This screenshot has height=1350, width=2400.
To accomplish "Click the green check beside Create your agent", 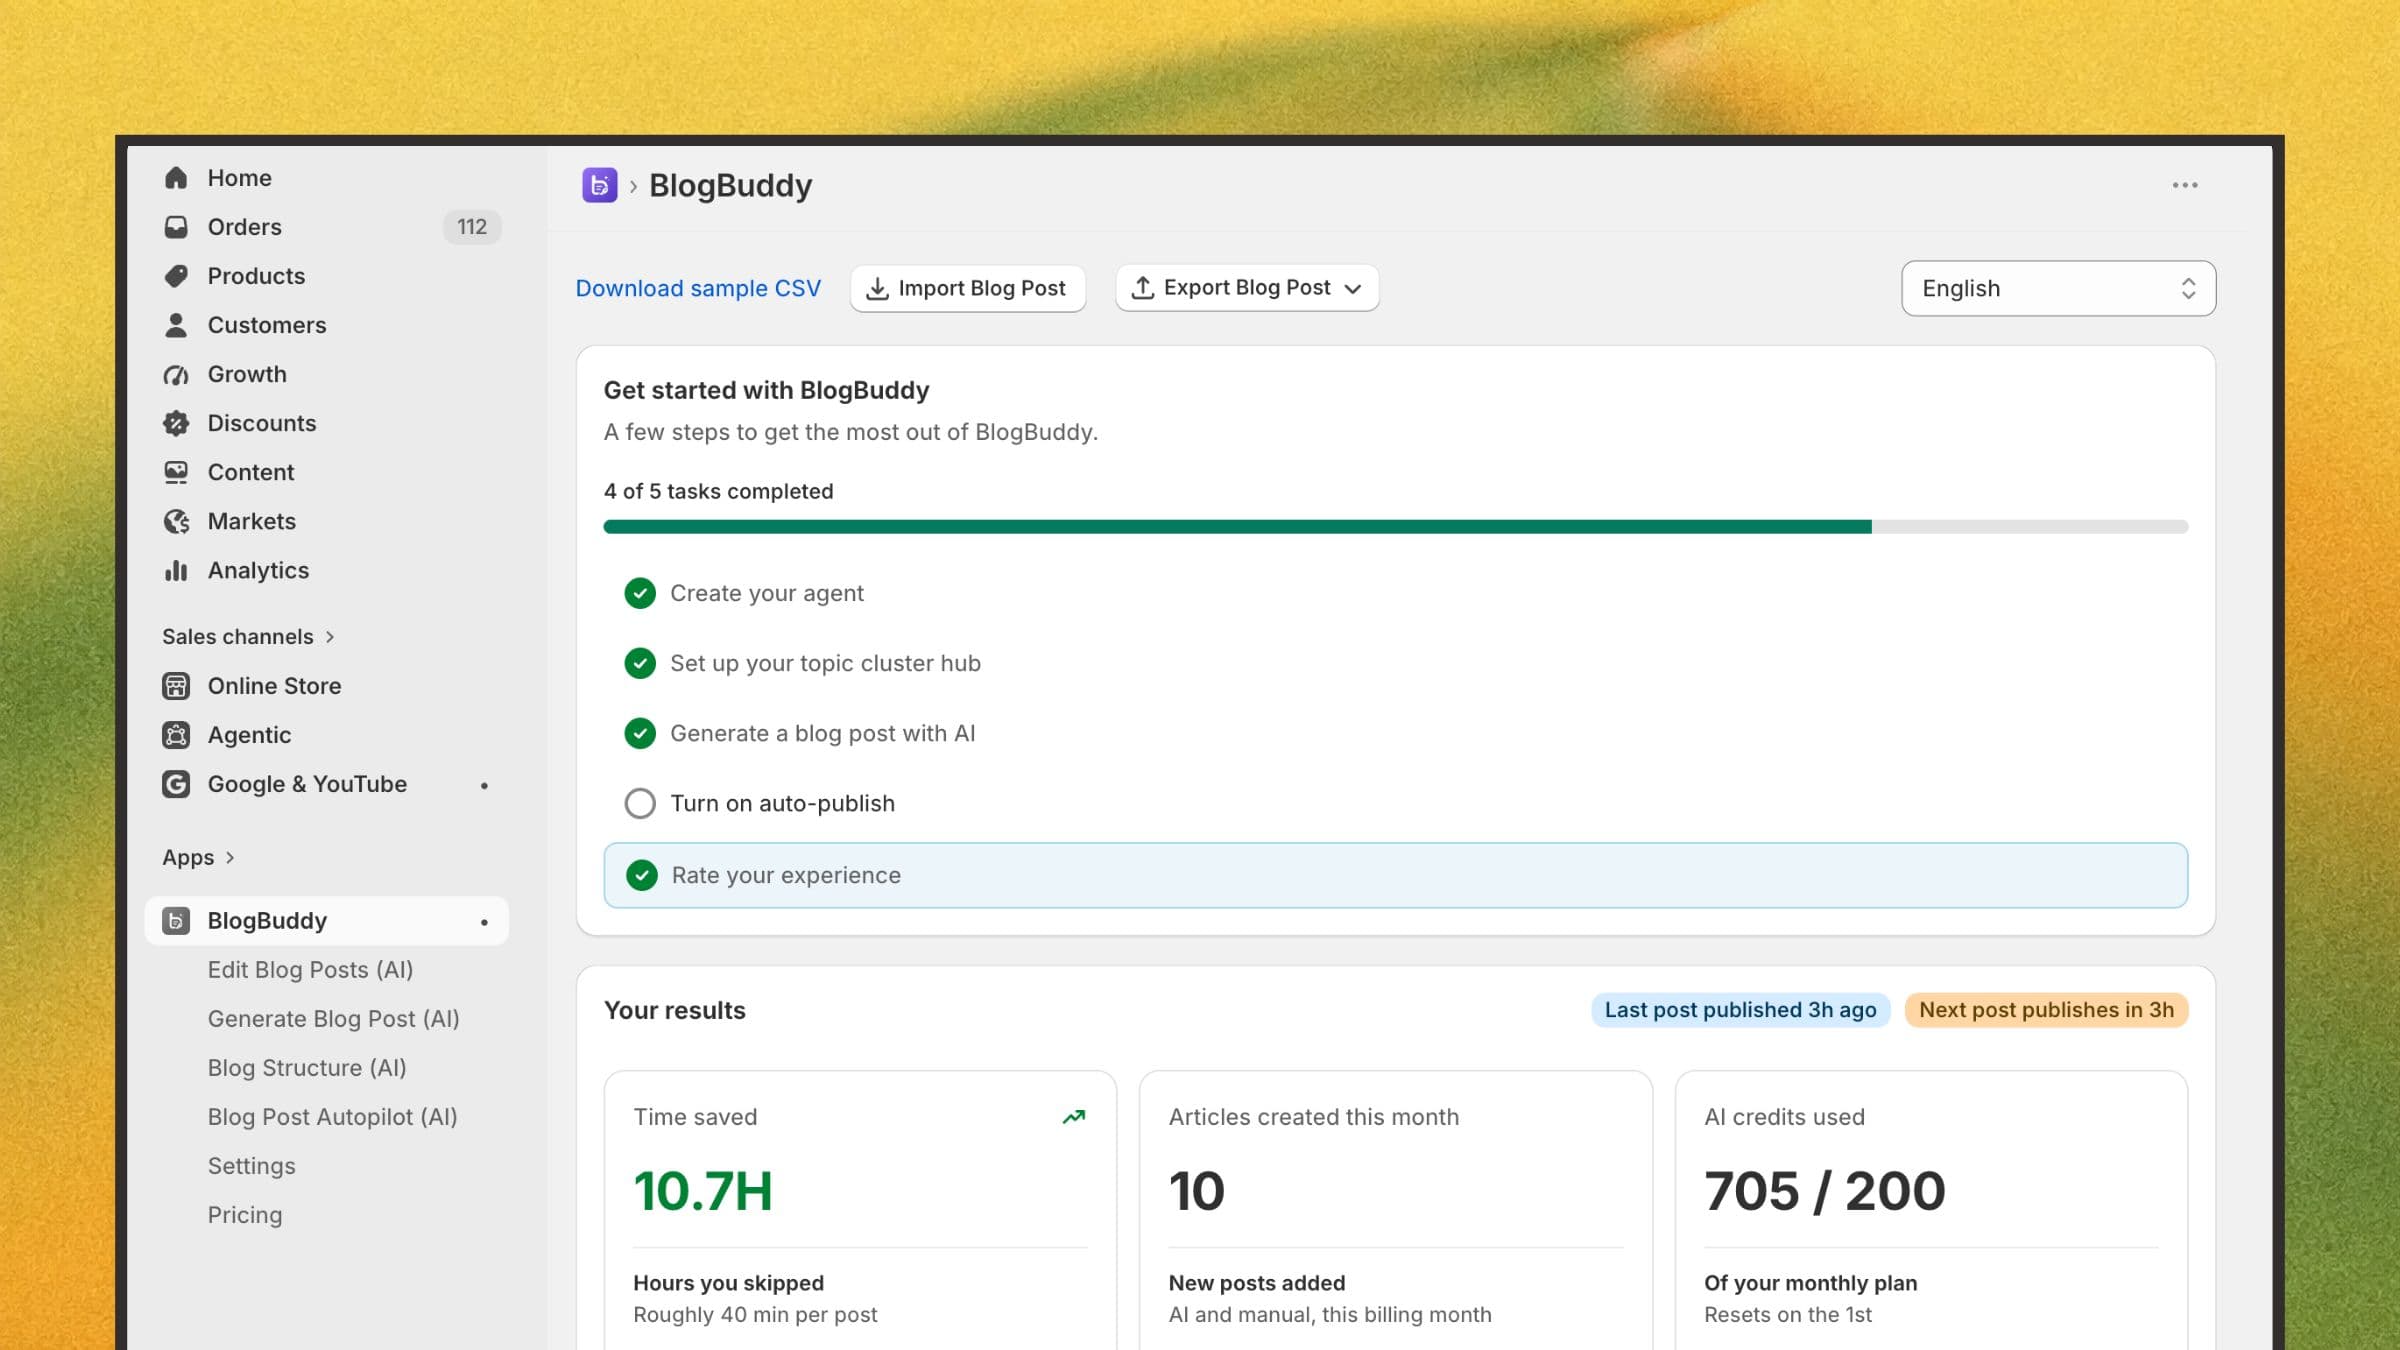I will (x=640, y=593).
